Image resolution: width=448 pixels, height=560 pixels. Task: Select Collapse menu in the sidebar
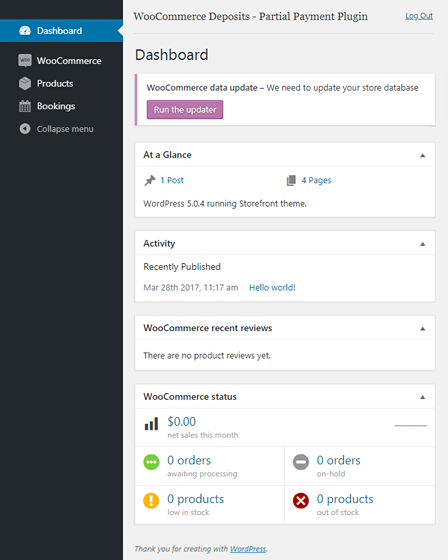pyautogui.click(x=61, y=129)
